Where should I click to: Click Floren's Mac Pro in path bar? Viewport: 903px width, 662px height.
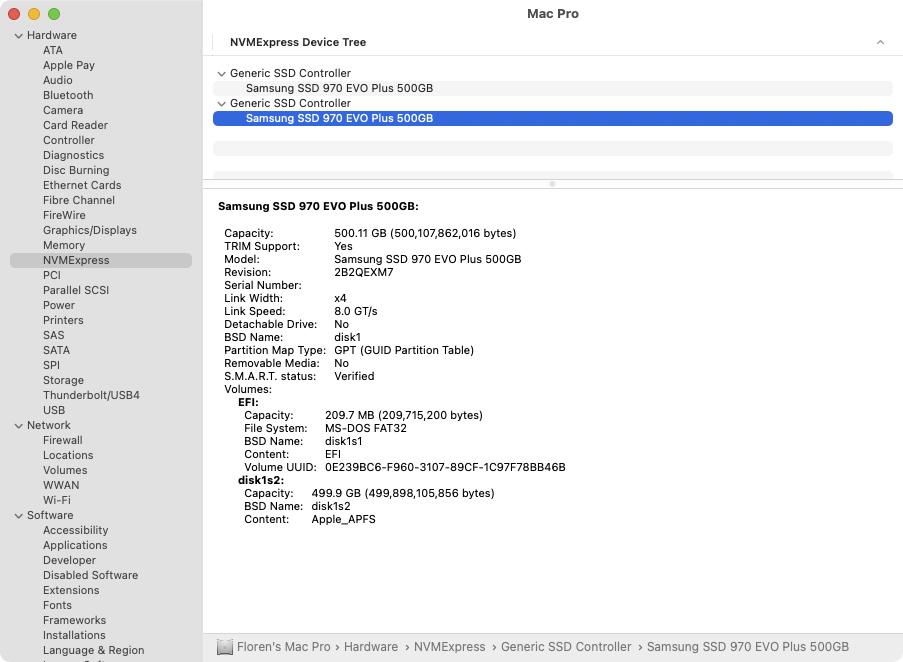click(284, 646)
